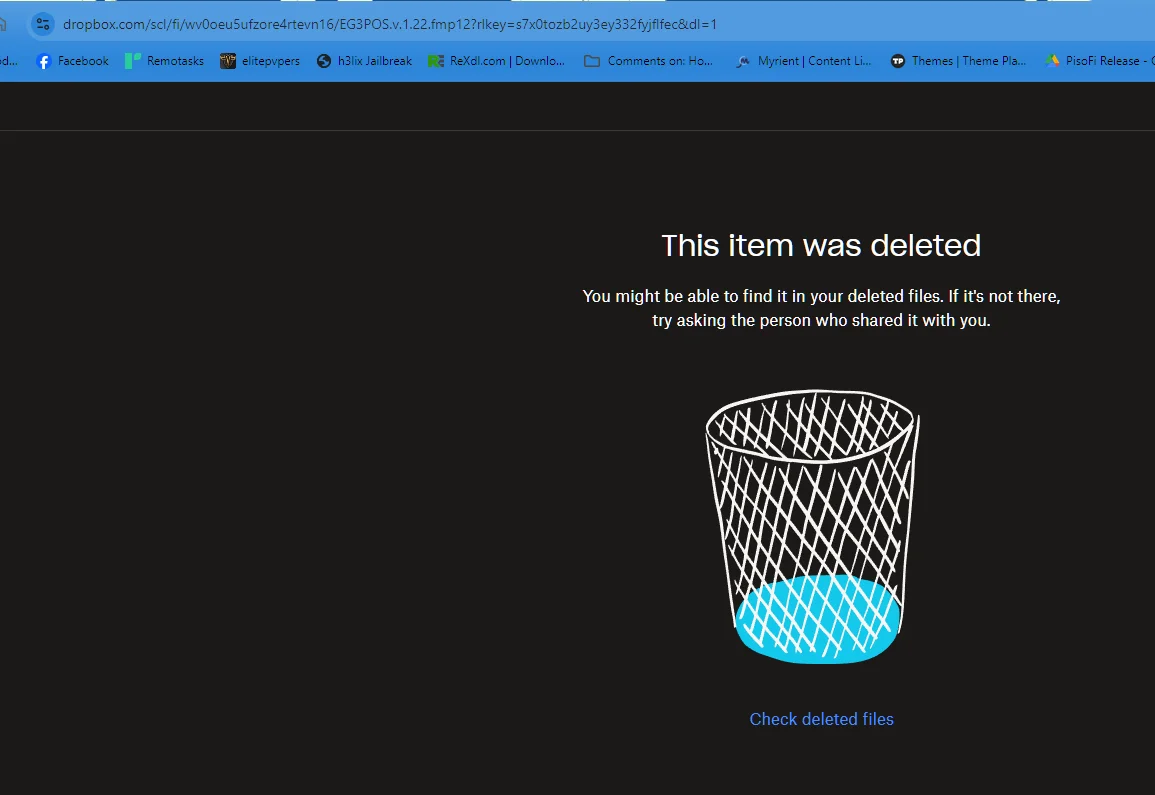Open the Facebook bookmark

pyautogui.click(x=72, y=61)
